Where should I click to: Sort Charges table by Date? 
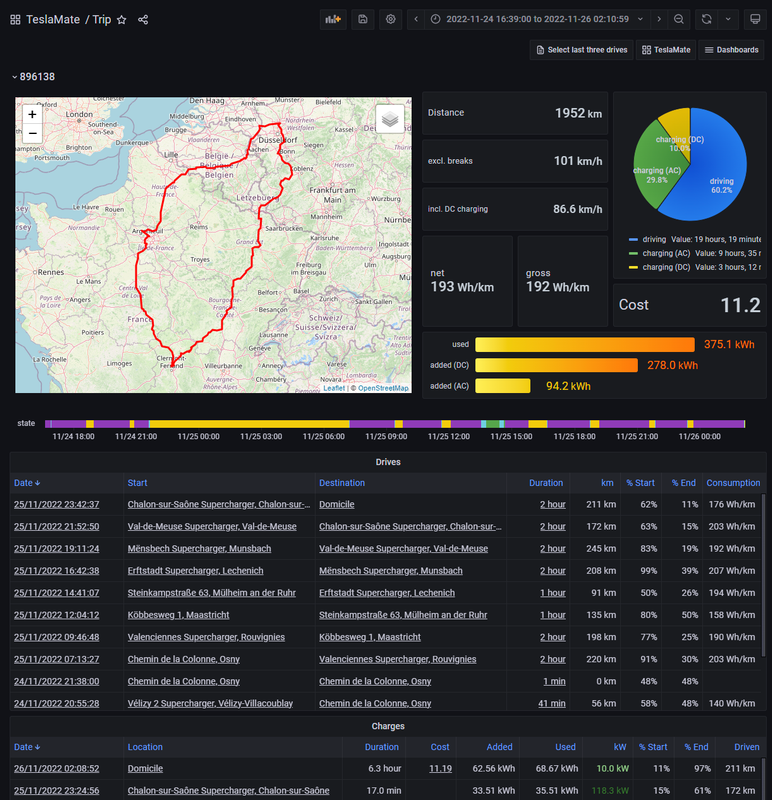[27, 747]
